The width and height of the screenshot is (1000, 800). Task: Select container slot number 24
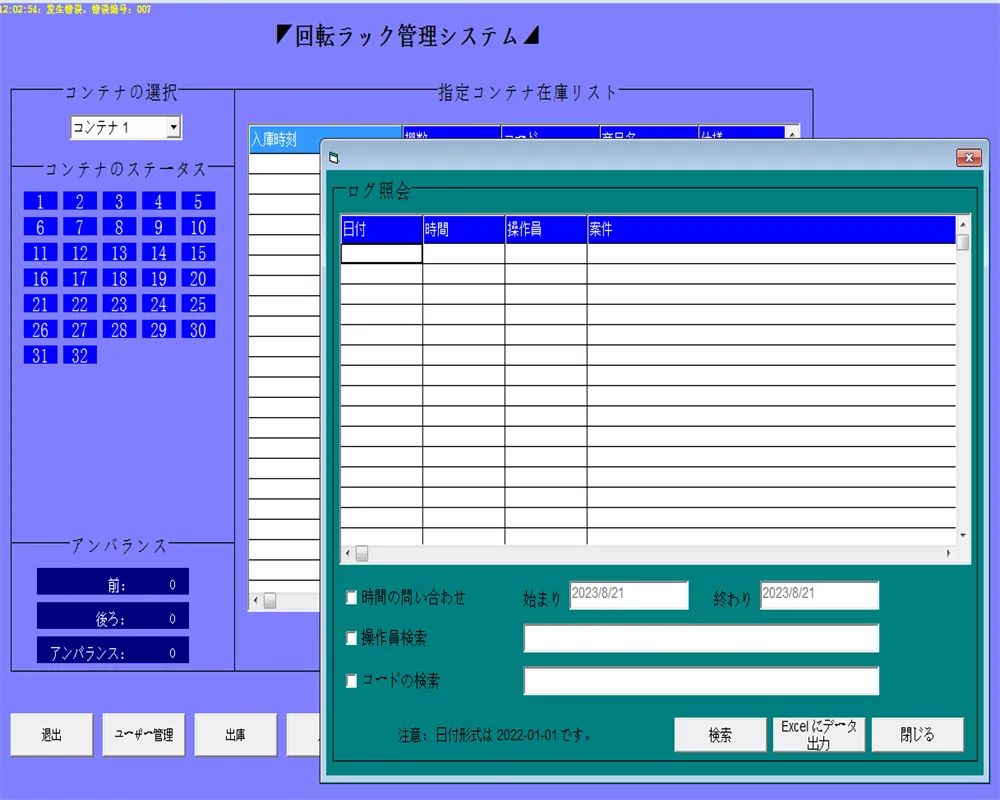[158, 304]
